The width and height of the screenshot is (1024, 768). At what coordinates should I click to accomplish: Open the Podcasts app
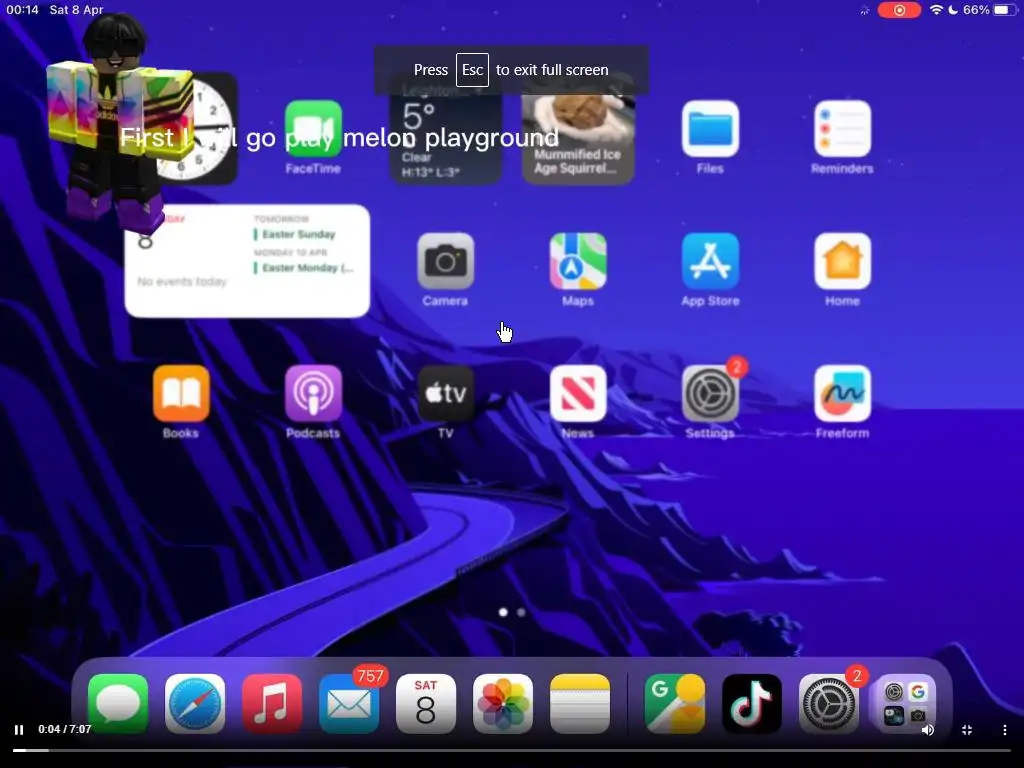(313, 393)
